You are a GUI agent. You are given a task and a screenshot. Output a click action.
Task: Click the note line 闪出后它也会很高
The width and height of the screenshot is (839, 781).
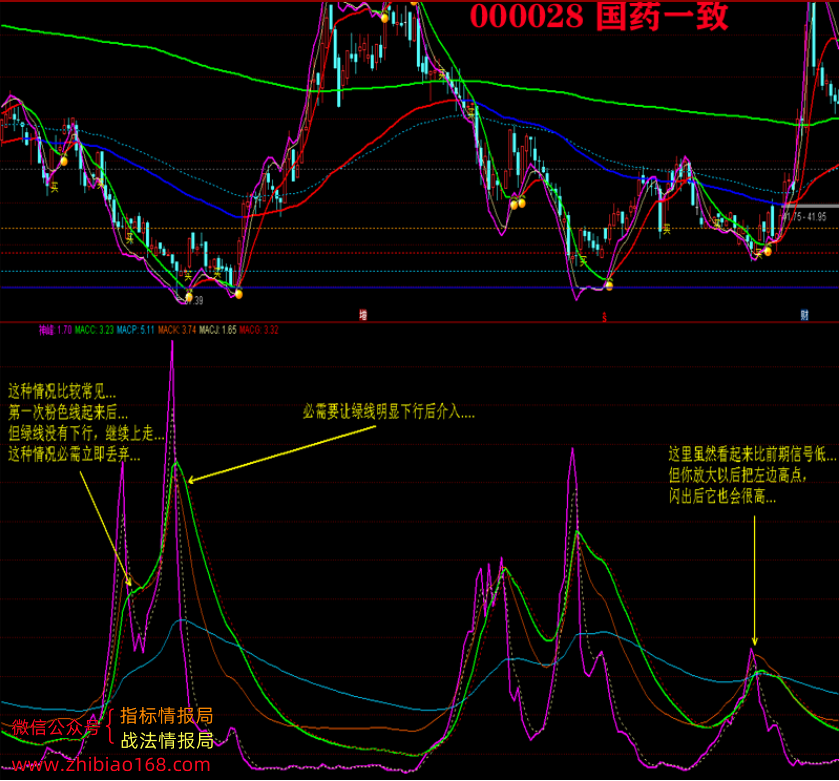pyautogui.click(x=722, y=496)
